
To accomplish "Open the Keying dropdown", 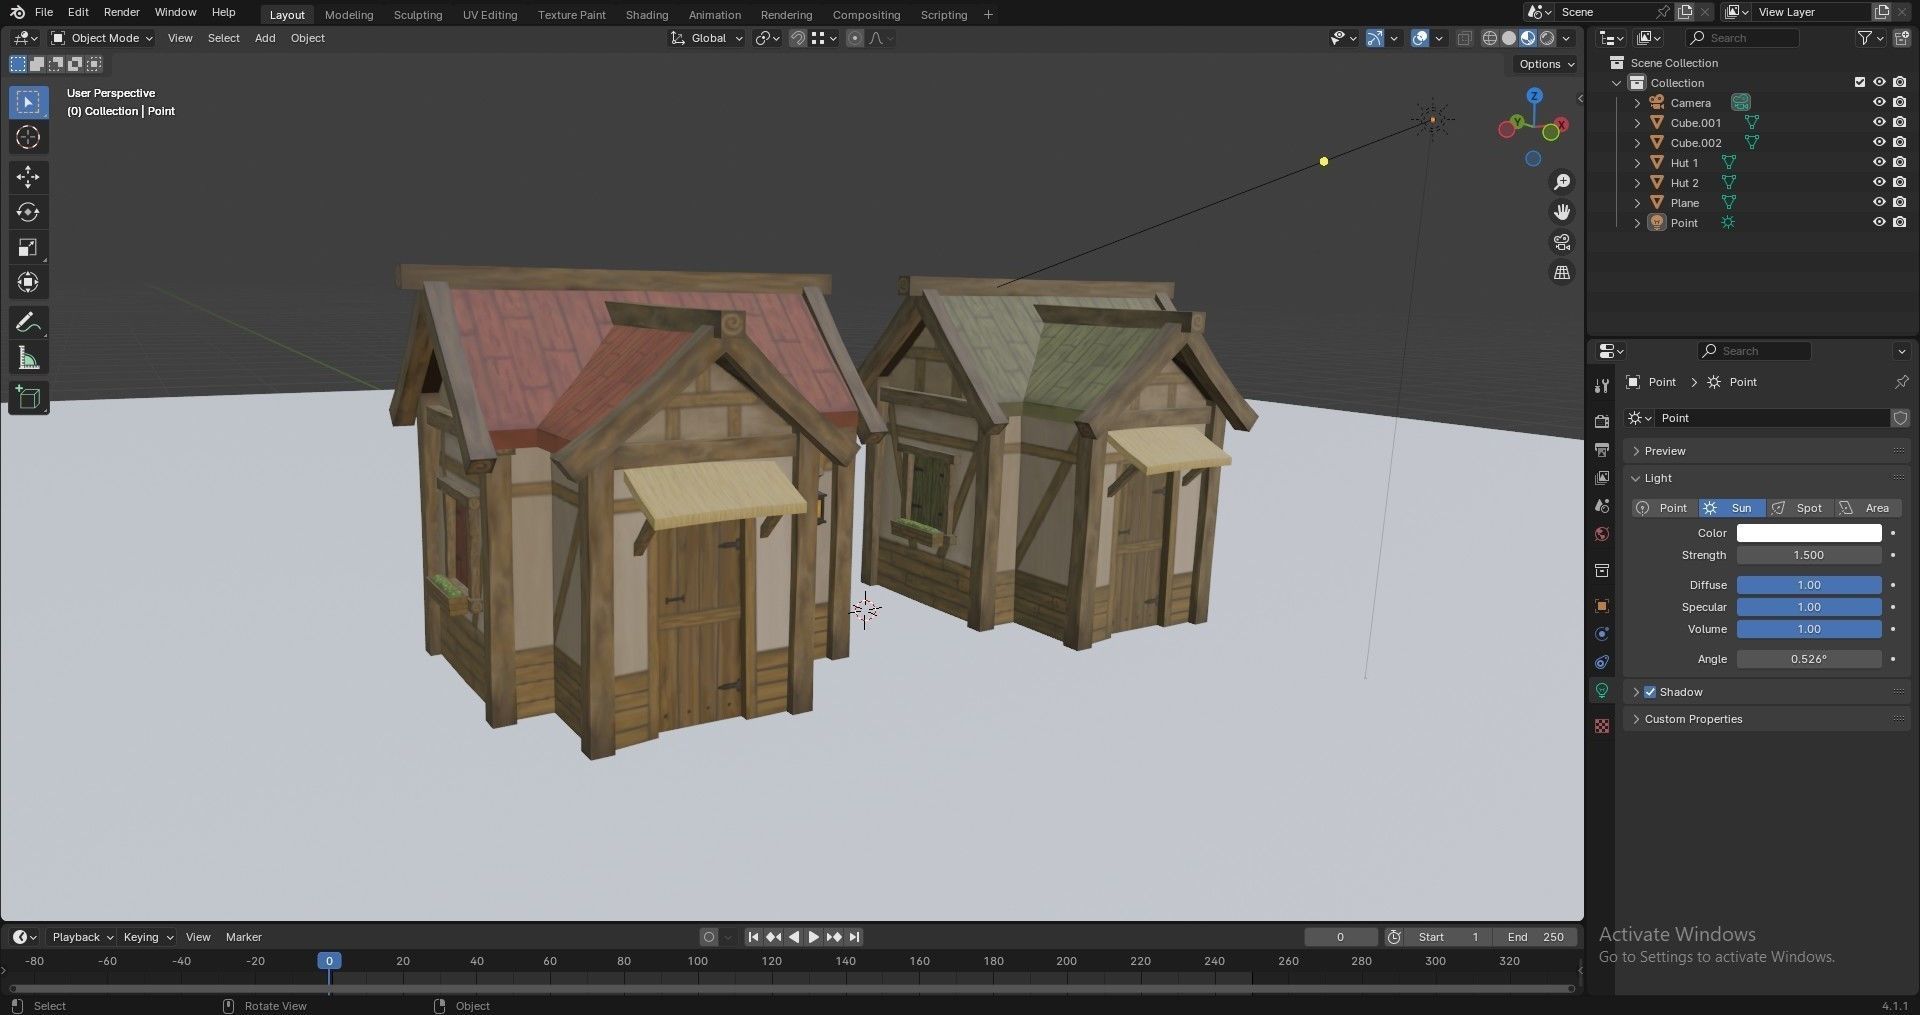I will pos(147,937).
